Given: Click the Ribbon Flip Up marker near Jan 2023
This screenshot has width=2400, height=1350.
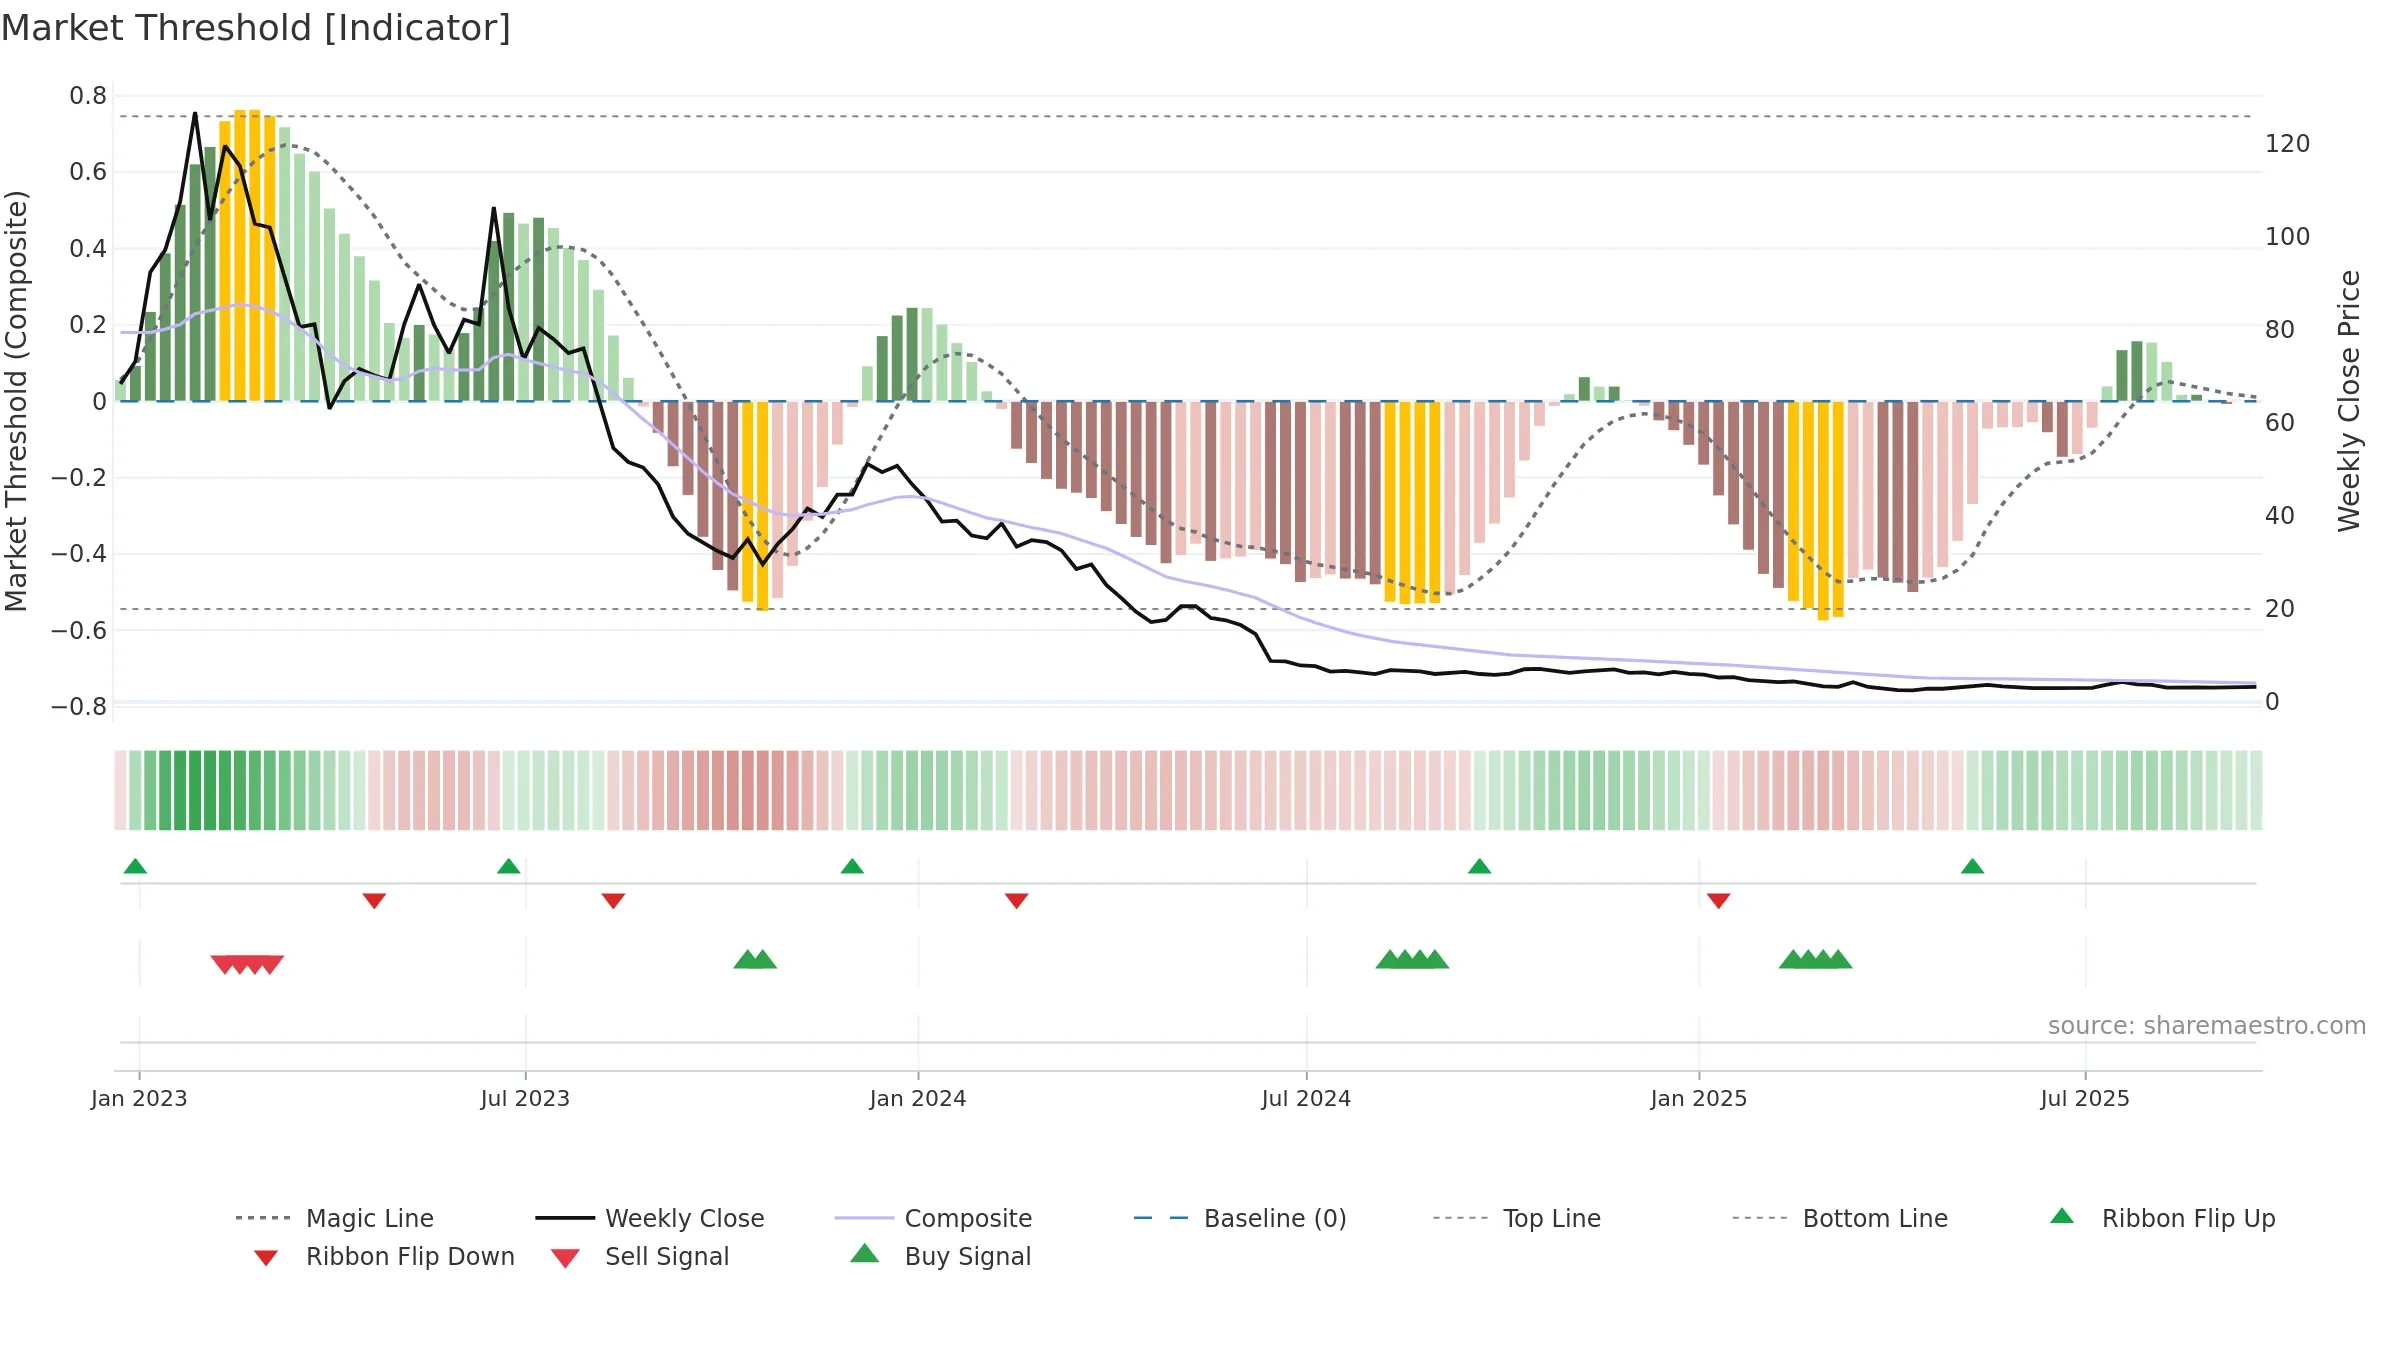Looking at the screenshot, I should click(x=135, y=866).
